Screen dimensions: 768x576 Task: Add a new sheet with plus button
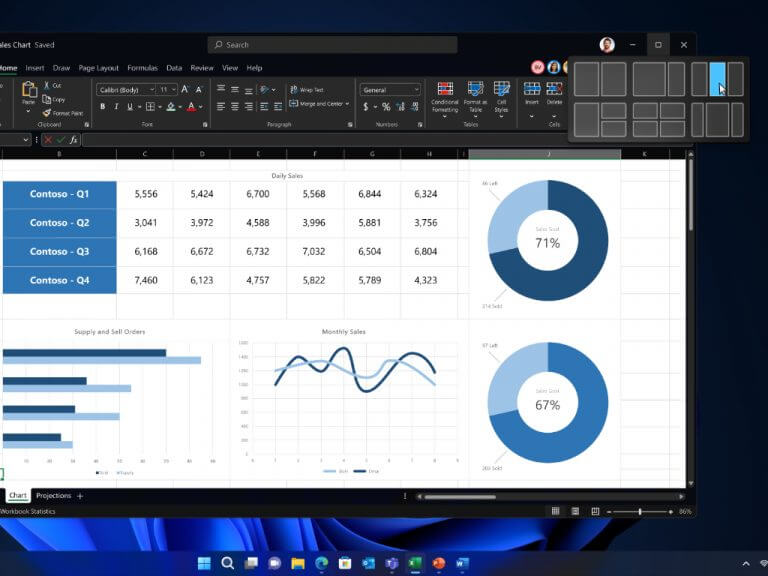click(x=80, y=496)
